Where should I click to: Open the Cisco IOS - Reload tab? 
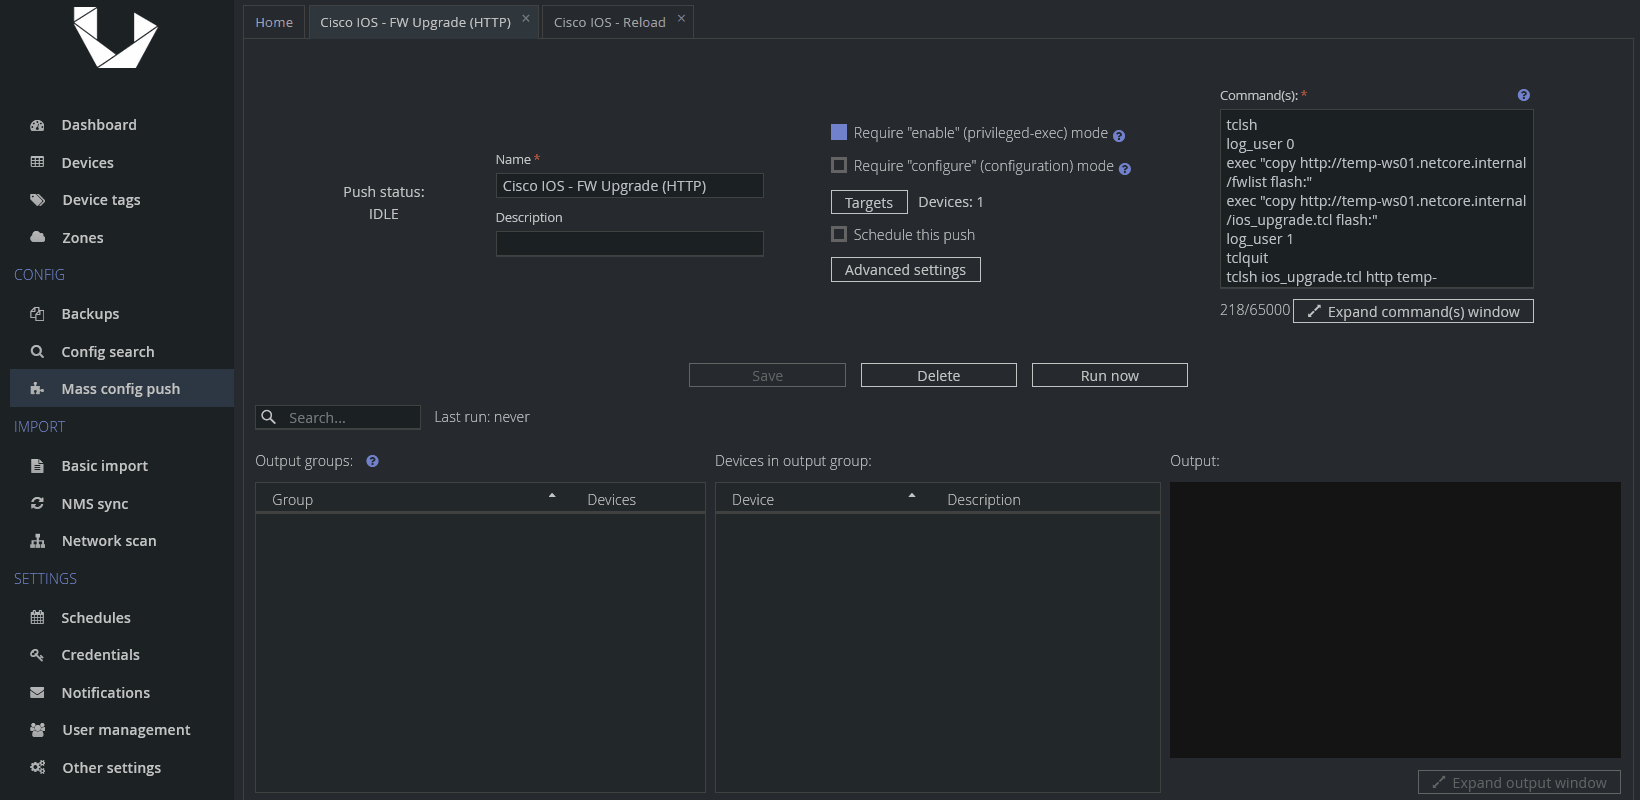(x=609, y=22)
